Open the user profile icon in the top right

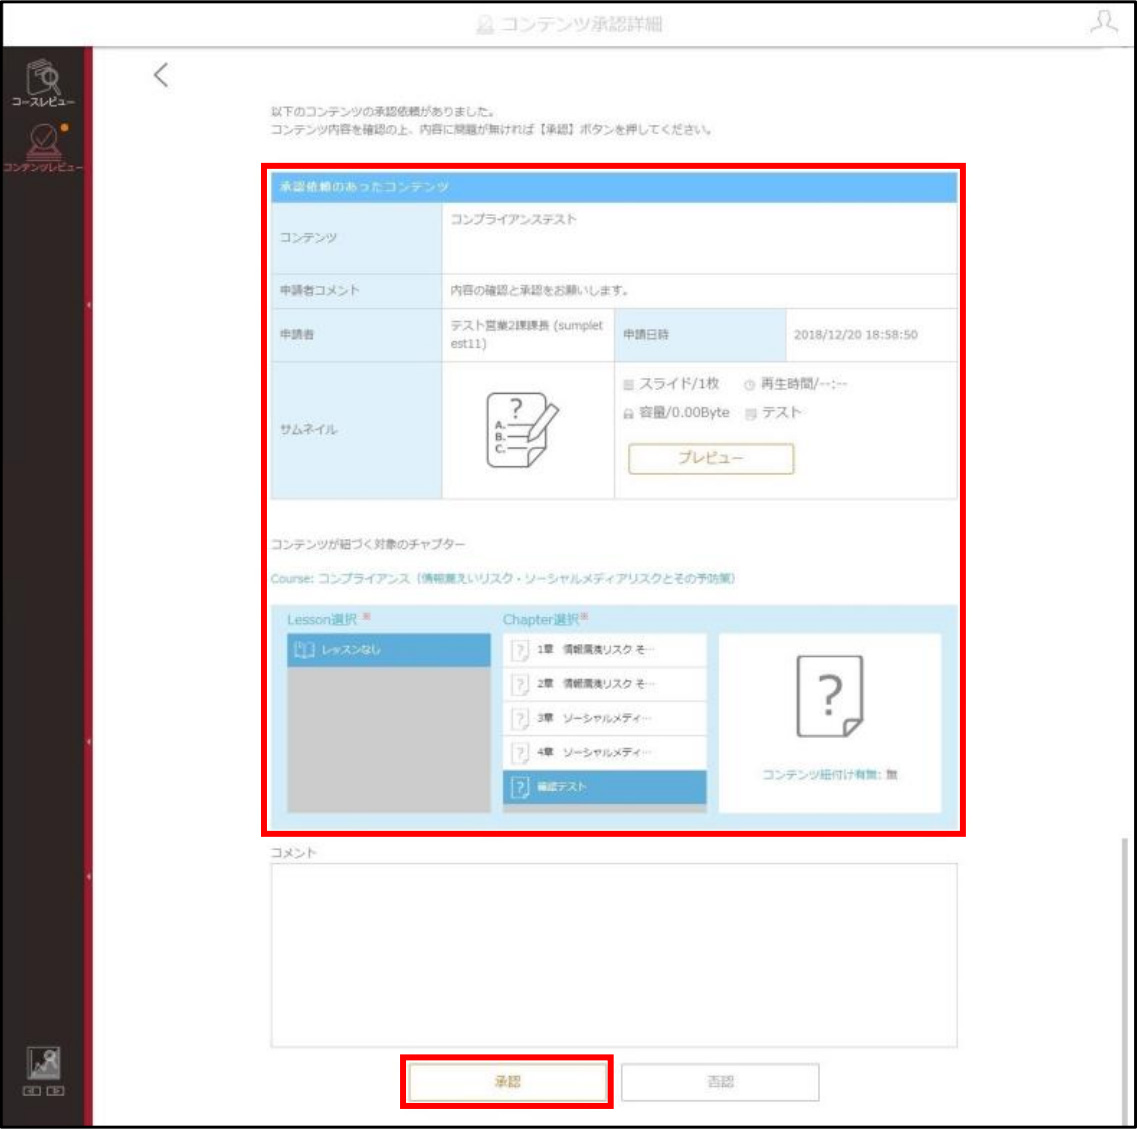tap(1103, 22)
